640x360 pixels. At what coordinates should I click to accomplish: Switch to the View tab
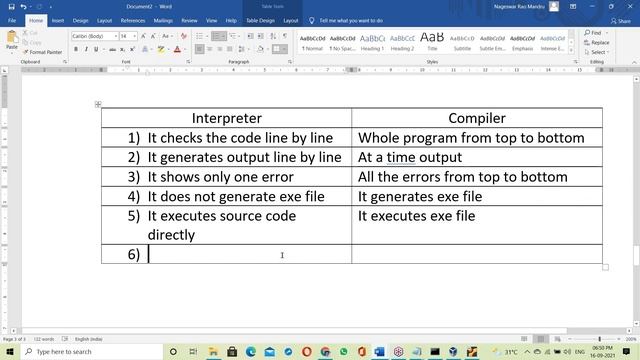pos(211,20)
